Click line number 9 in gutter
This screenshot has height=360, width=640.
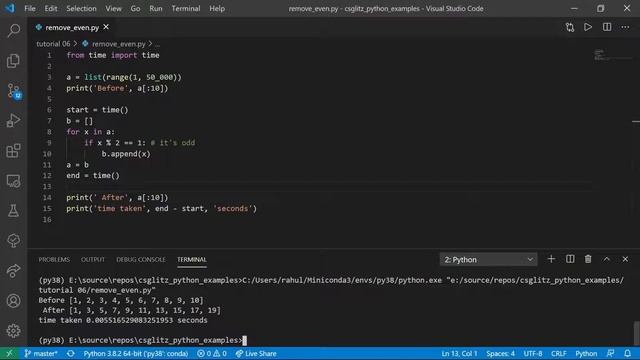49,143
